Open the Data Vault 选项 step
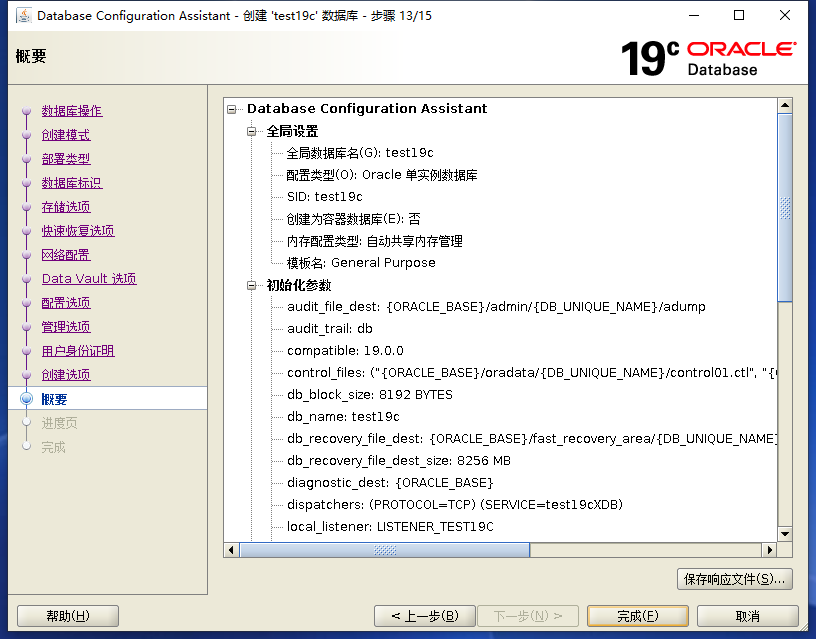Viewport: 816px width, 639px height. tap(89, 279)
